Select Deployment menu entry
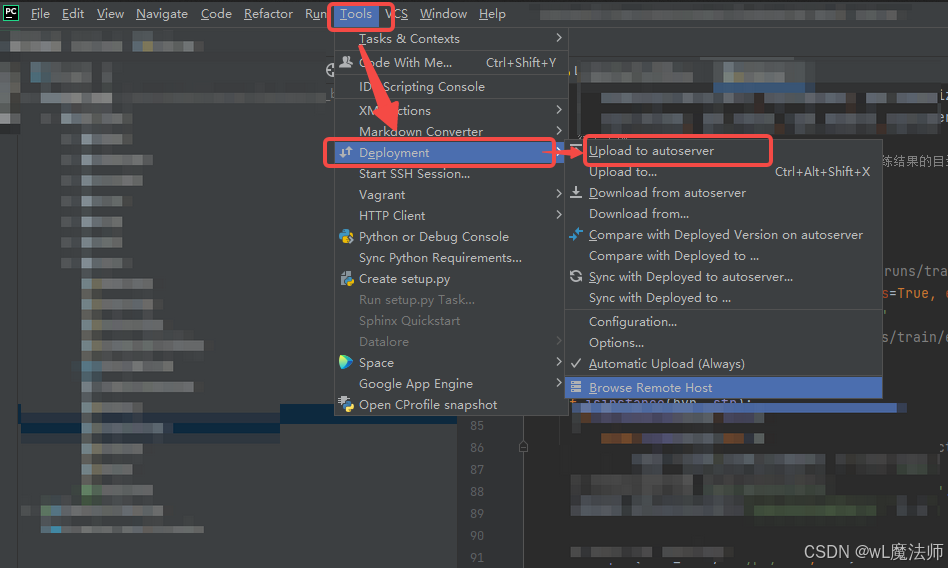Viewport: 948px width, 568px height. 451,152
